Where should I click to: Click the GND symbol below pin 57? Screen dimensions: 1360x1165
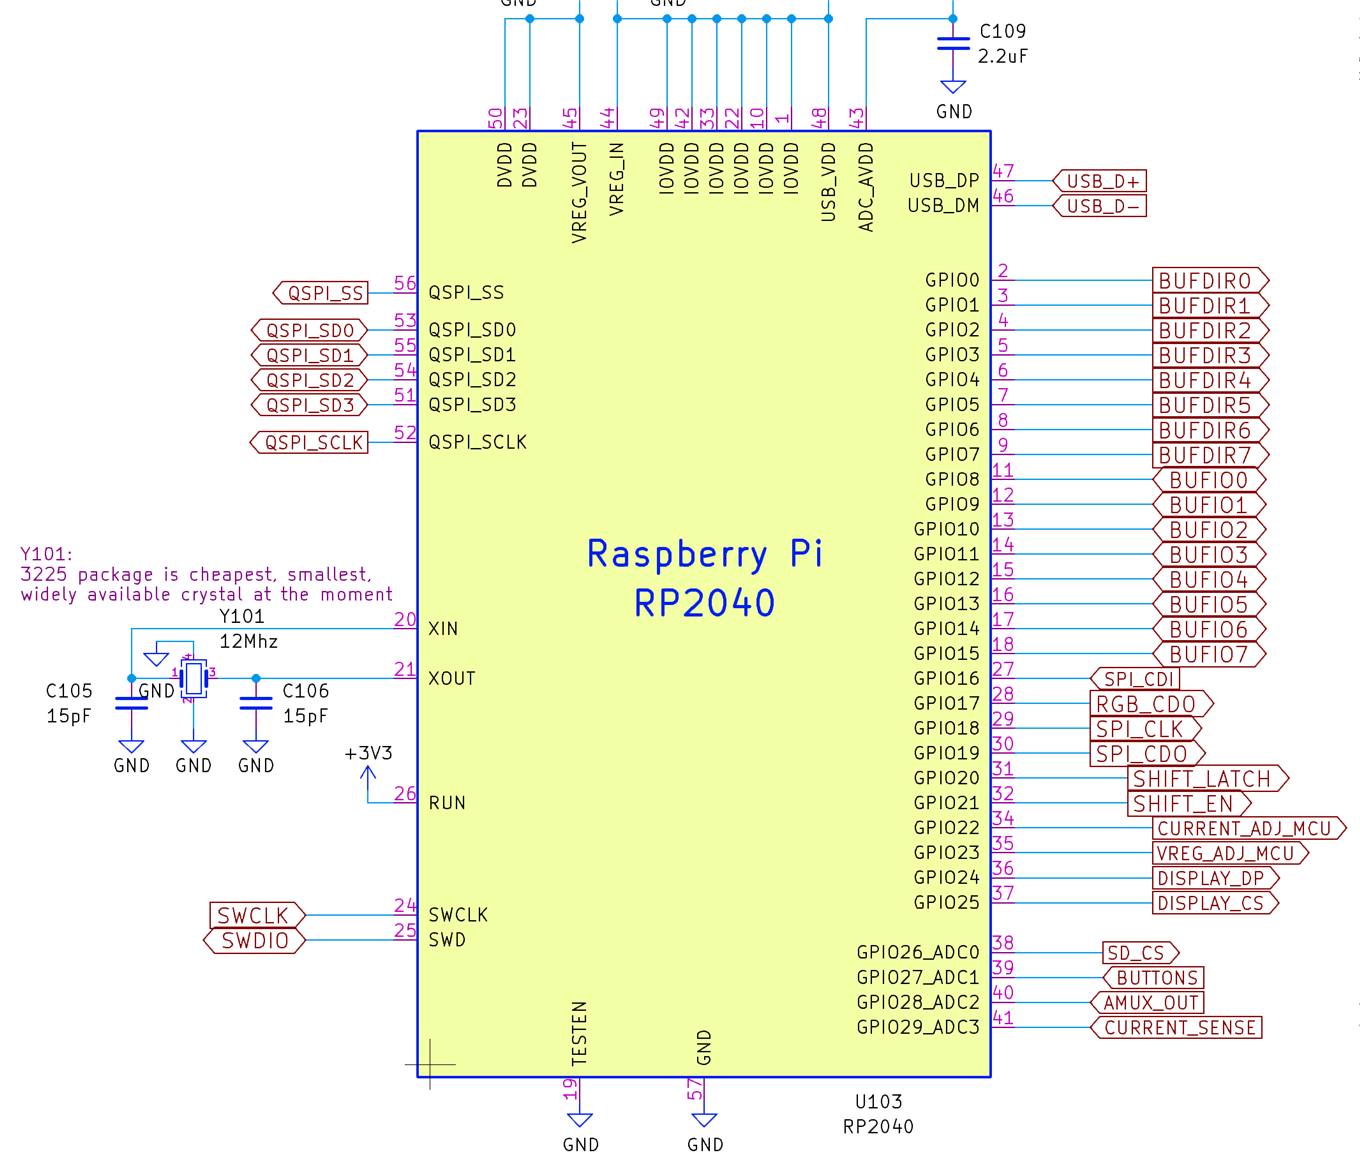coord(704,1120)
